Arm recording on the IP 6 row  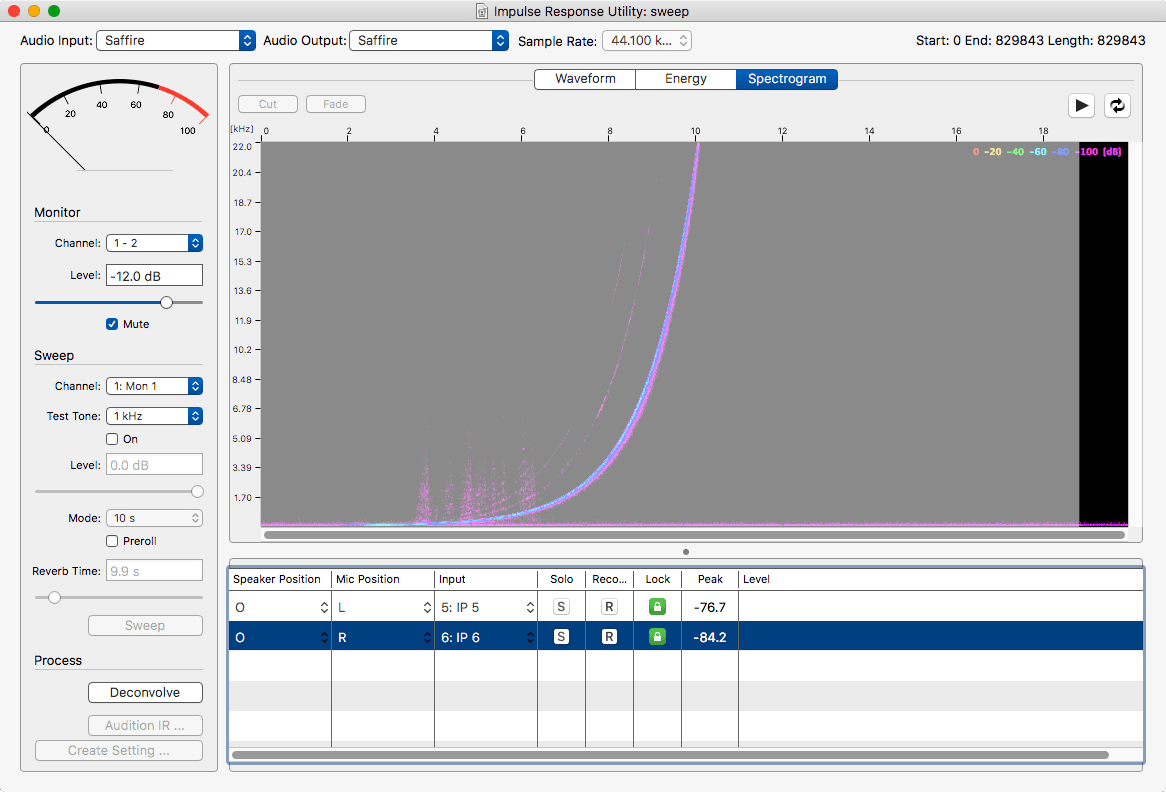pos(609,635)
